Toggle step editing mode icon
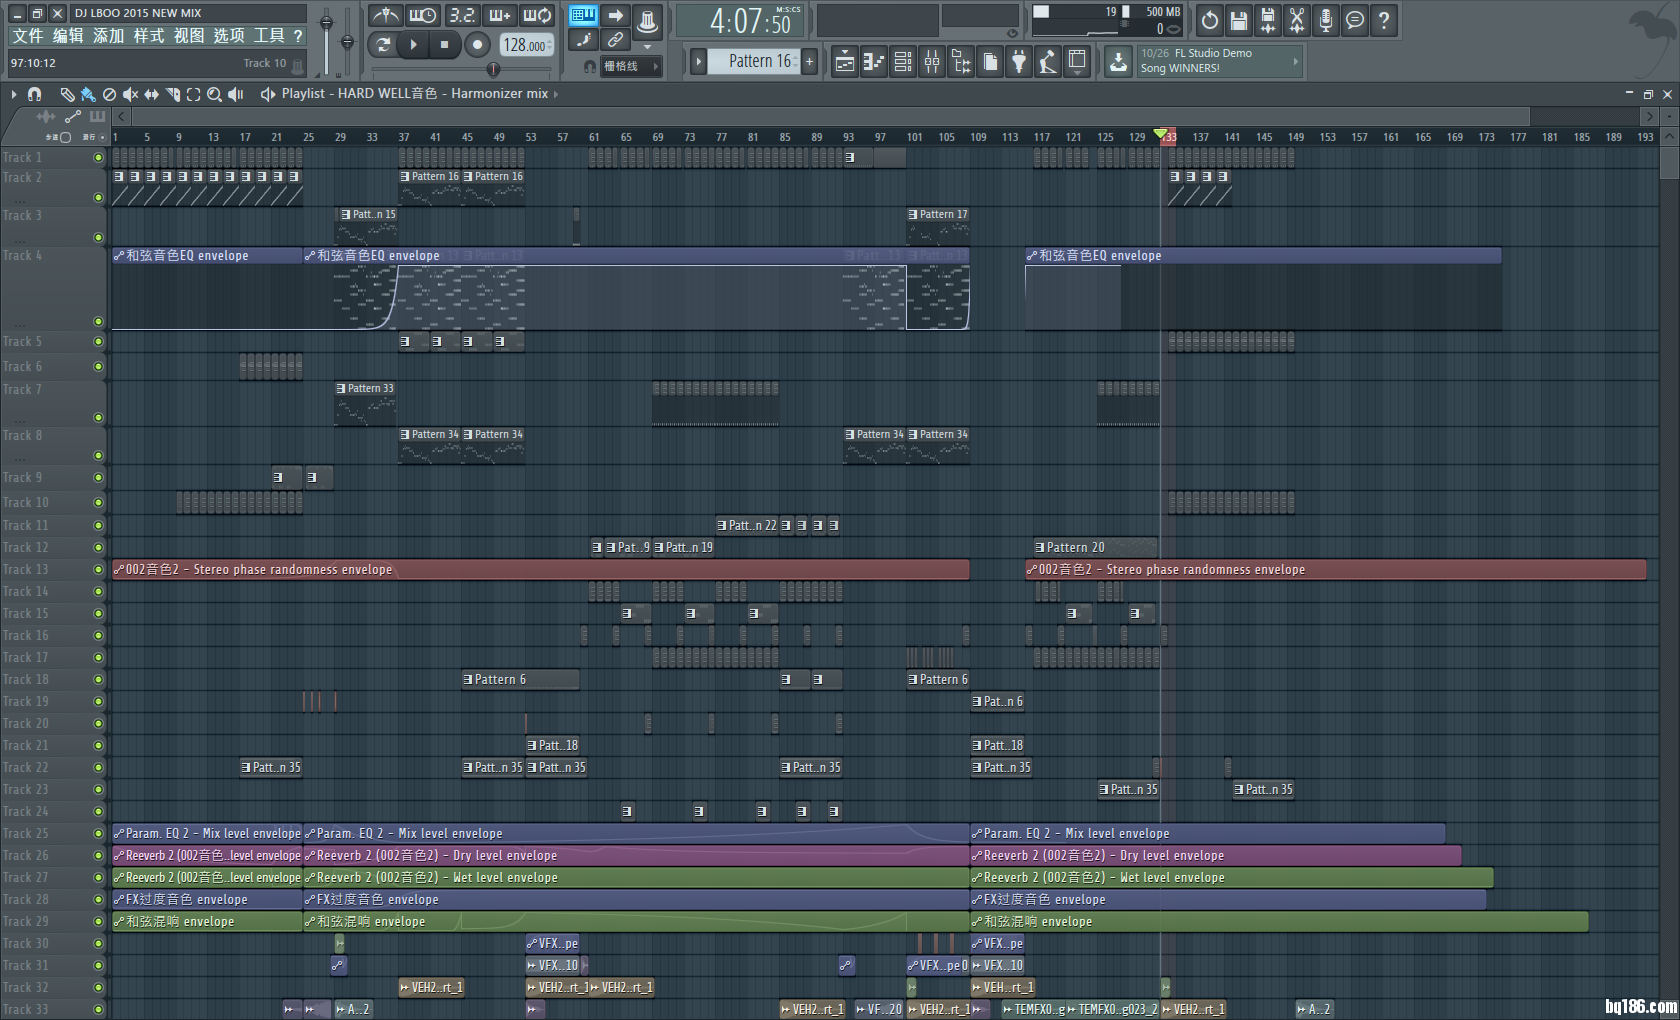The width and height of the screenshot is (1680, 1020). coord(584,40)
